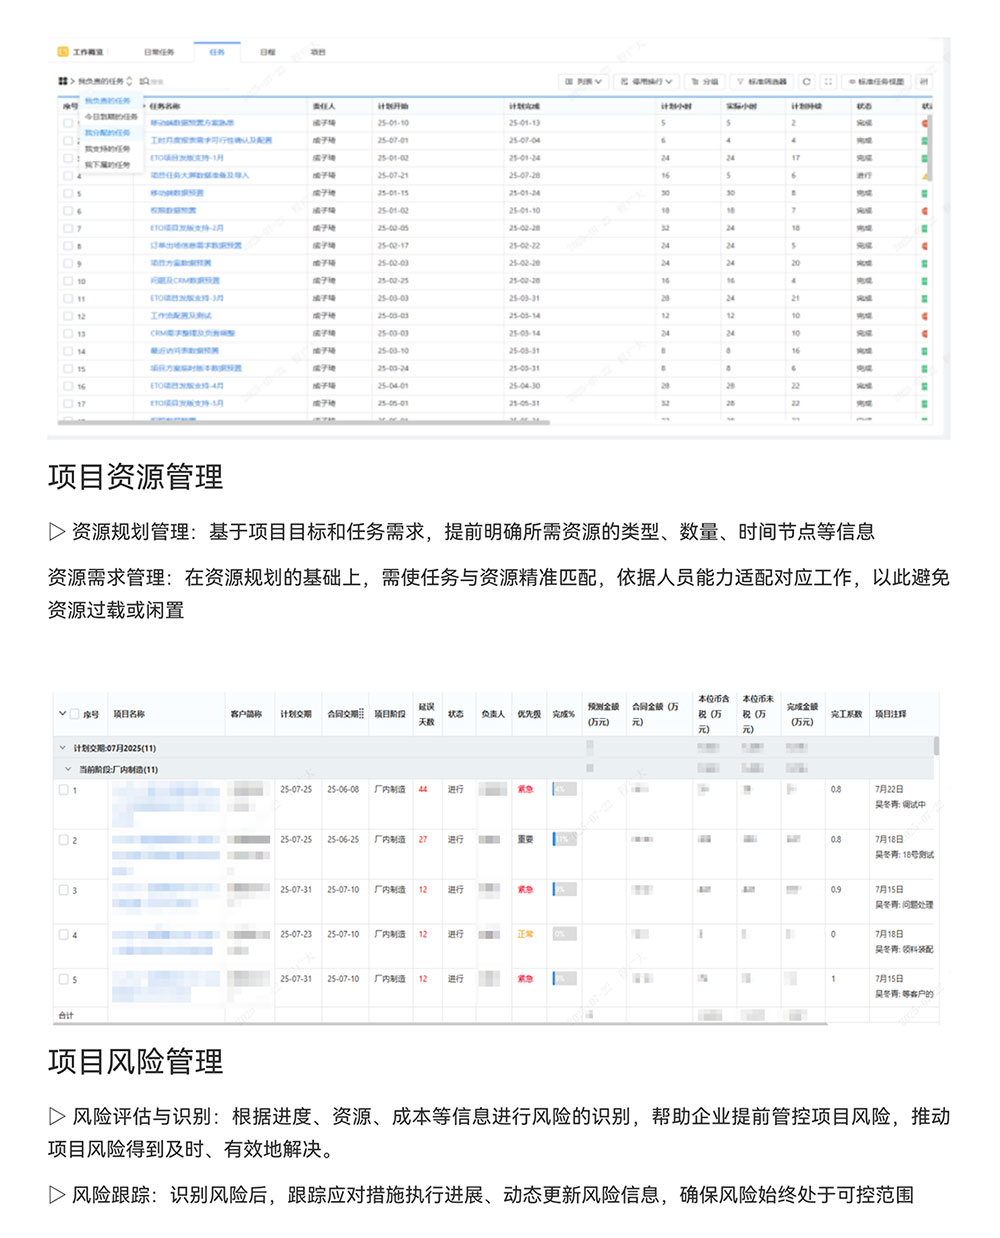Open the 标准筛选器 filter

tap(763, 81)
